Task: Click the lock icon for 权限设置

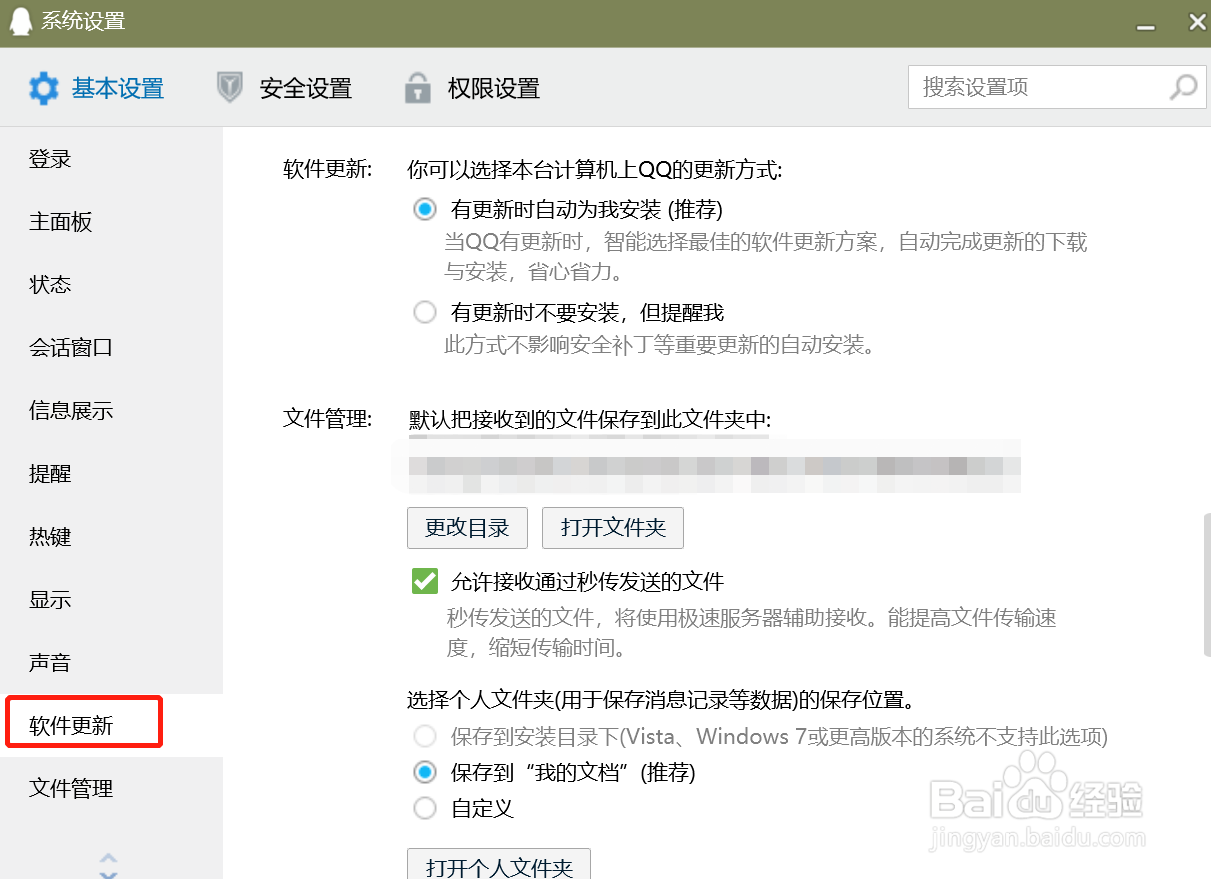Action: [416, 88]
